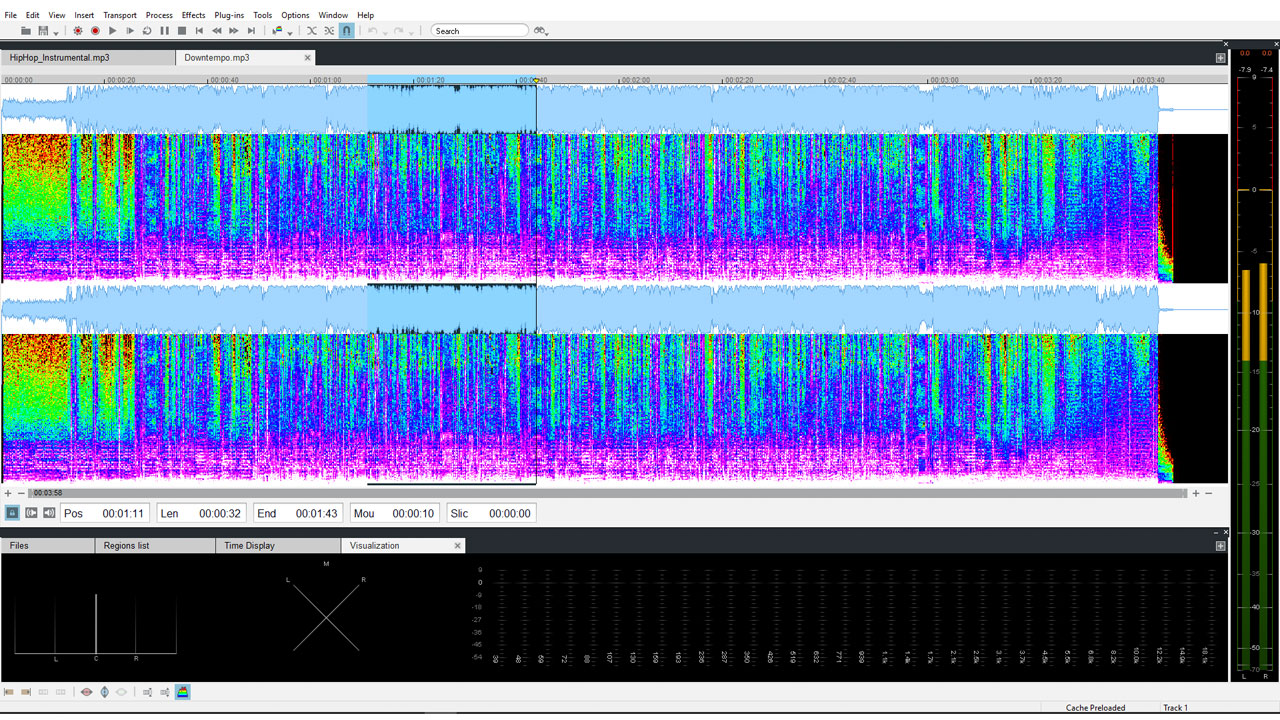
Task: Open the Save button dropdown arrow
Action: (x=55, y=32)
